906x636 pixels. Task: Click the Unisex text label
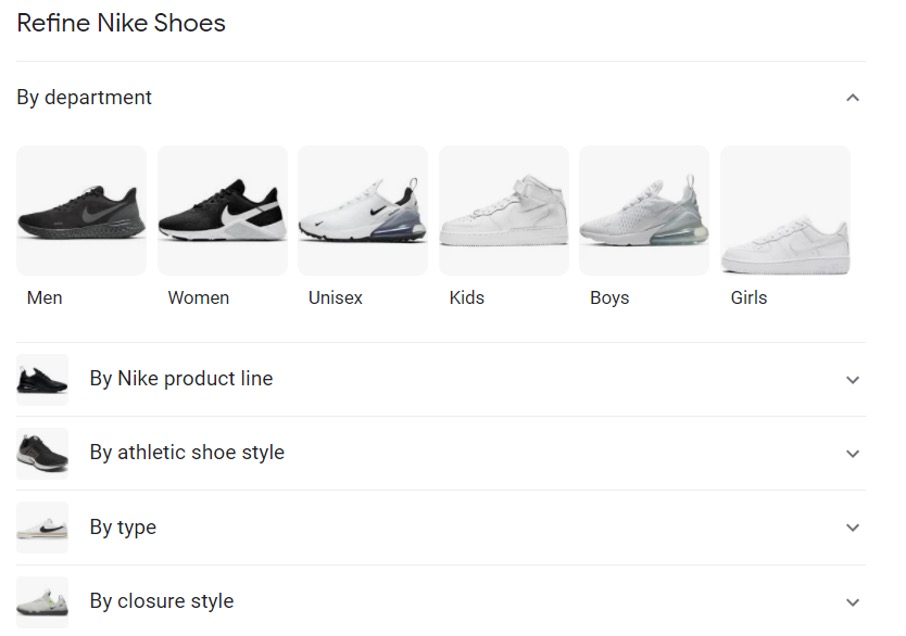tap(335, 298)
